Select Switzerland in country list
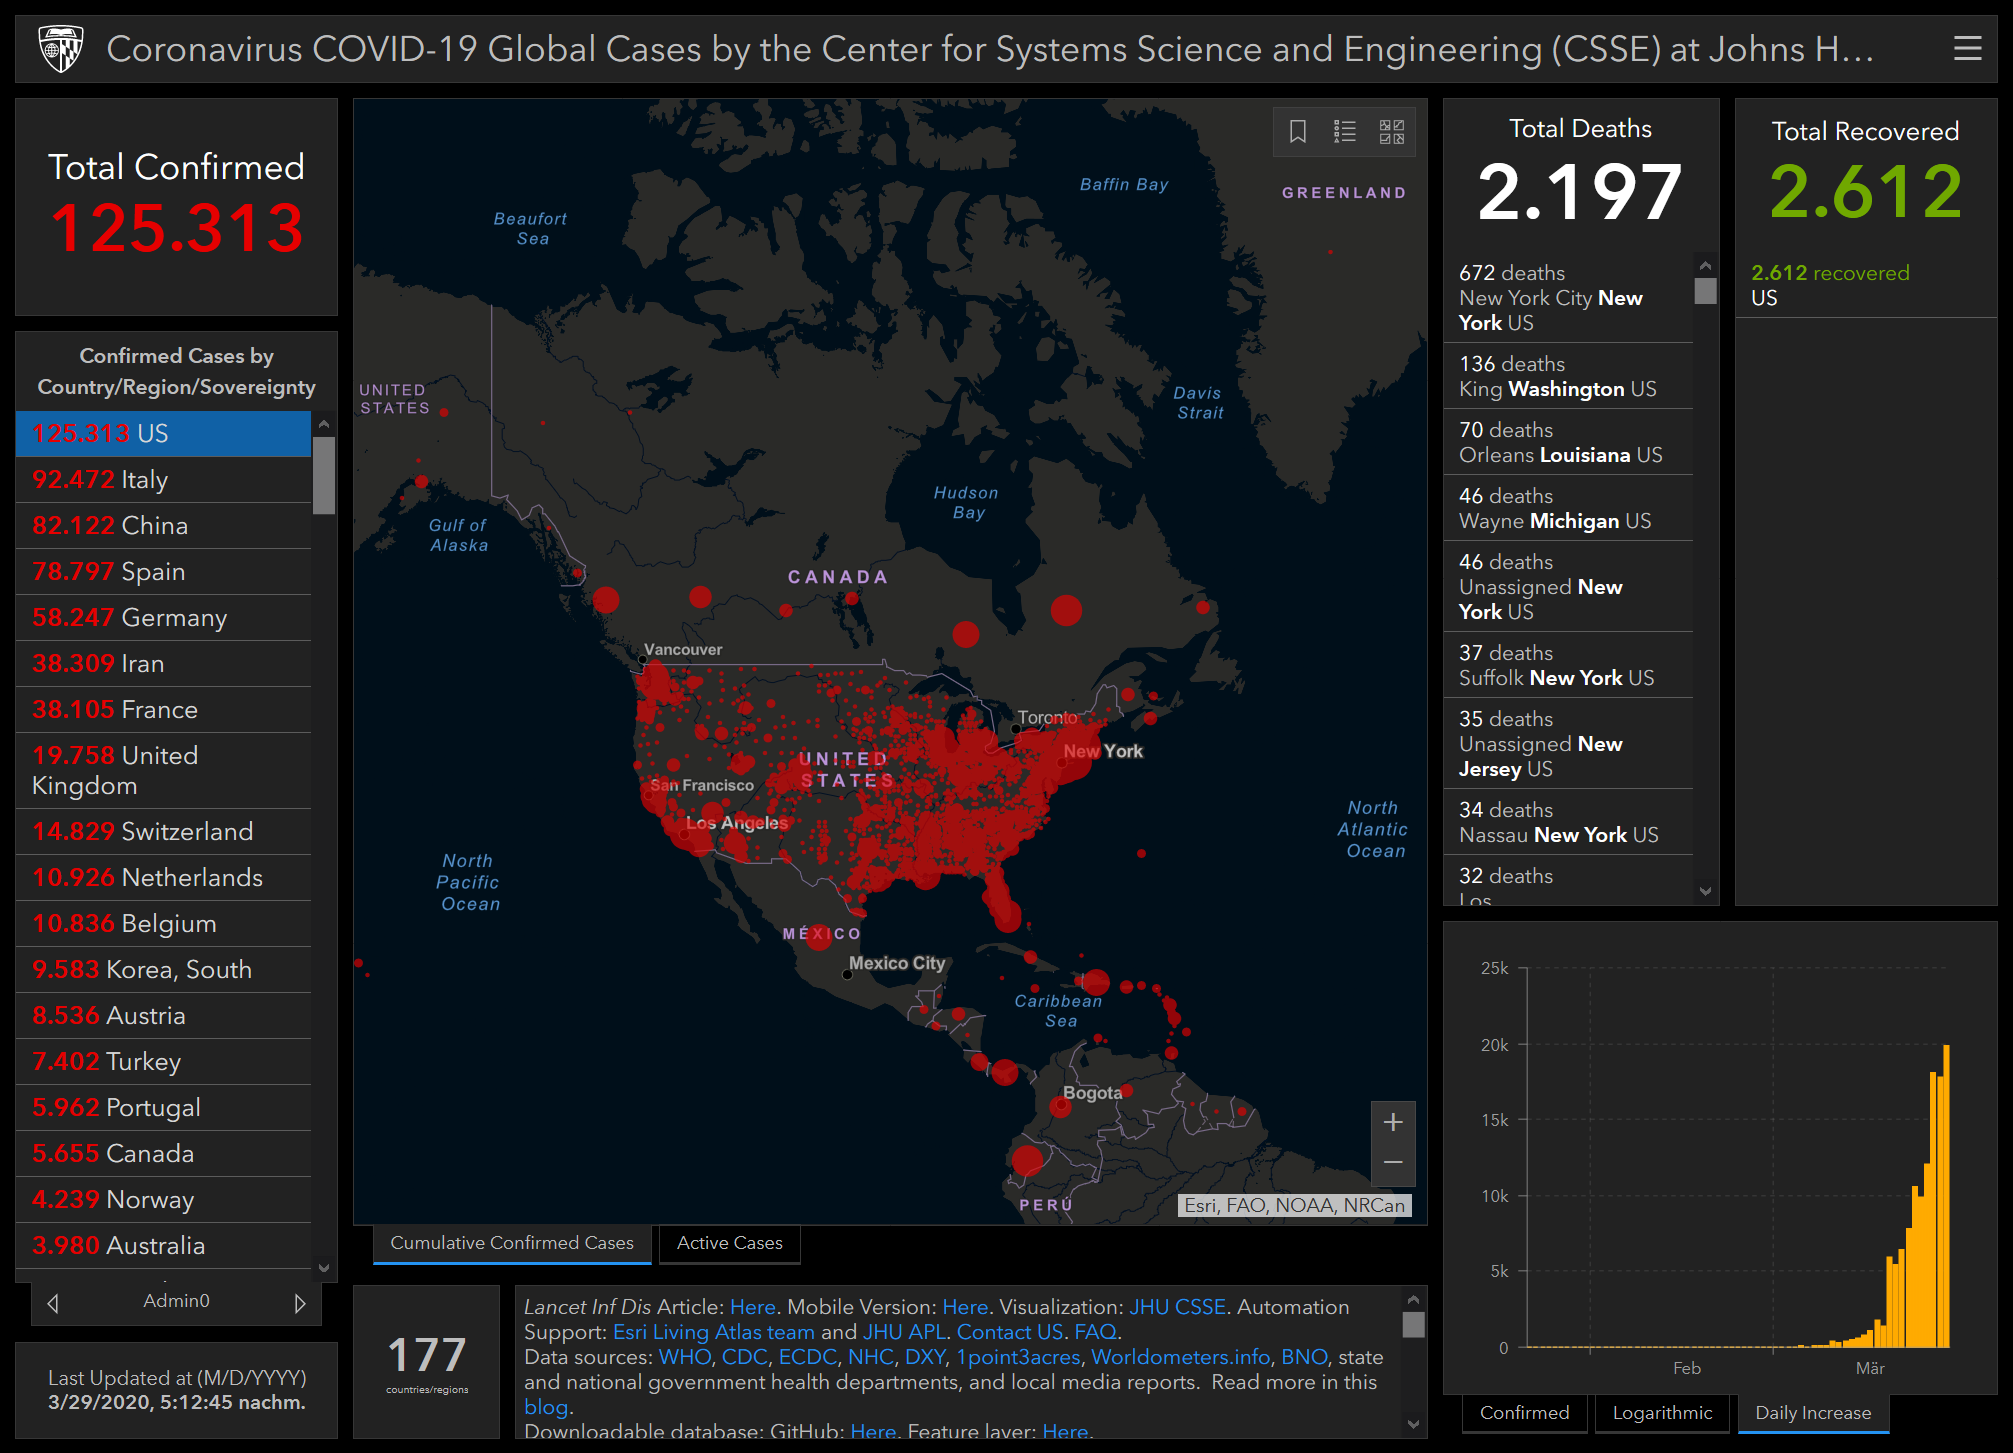Image resolution: width=2013 pixels, height=1453 pixels. click(163, 832)
